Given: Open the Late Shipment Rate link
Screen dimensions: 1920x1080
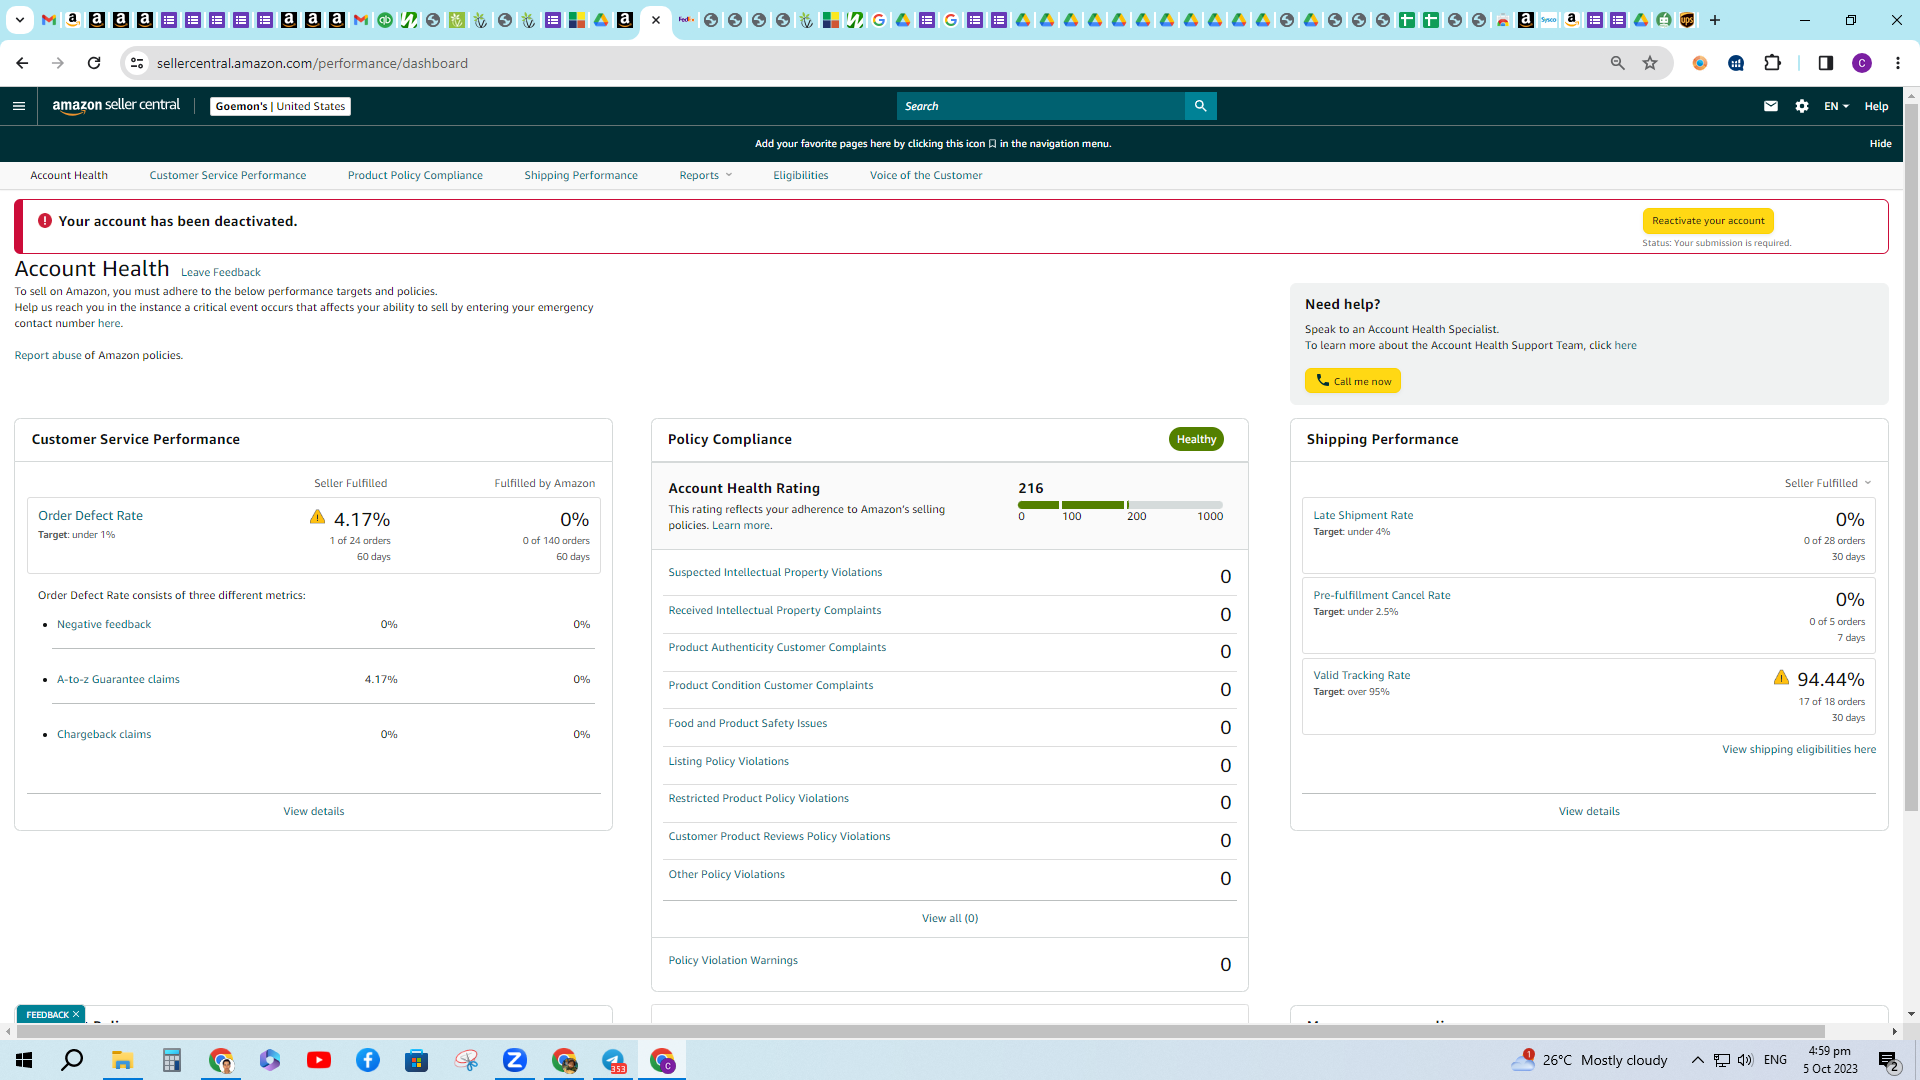Looking at the screenshot, I should [1363, 515].
